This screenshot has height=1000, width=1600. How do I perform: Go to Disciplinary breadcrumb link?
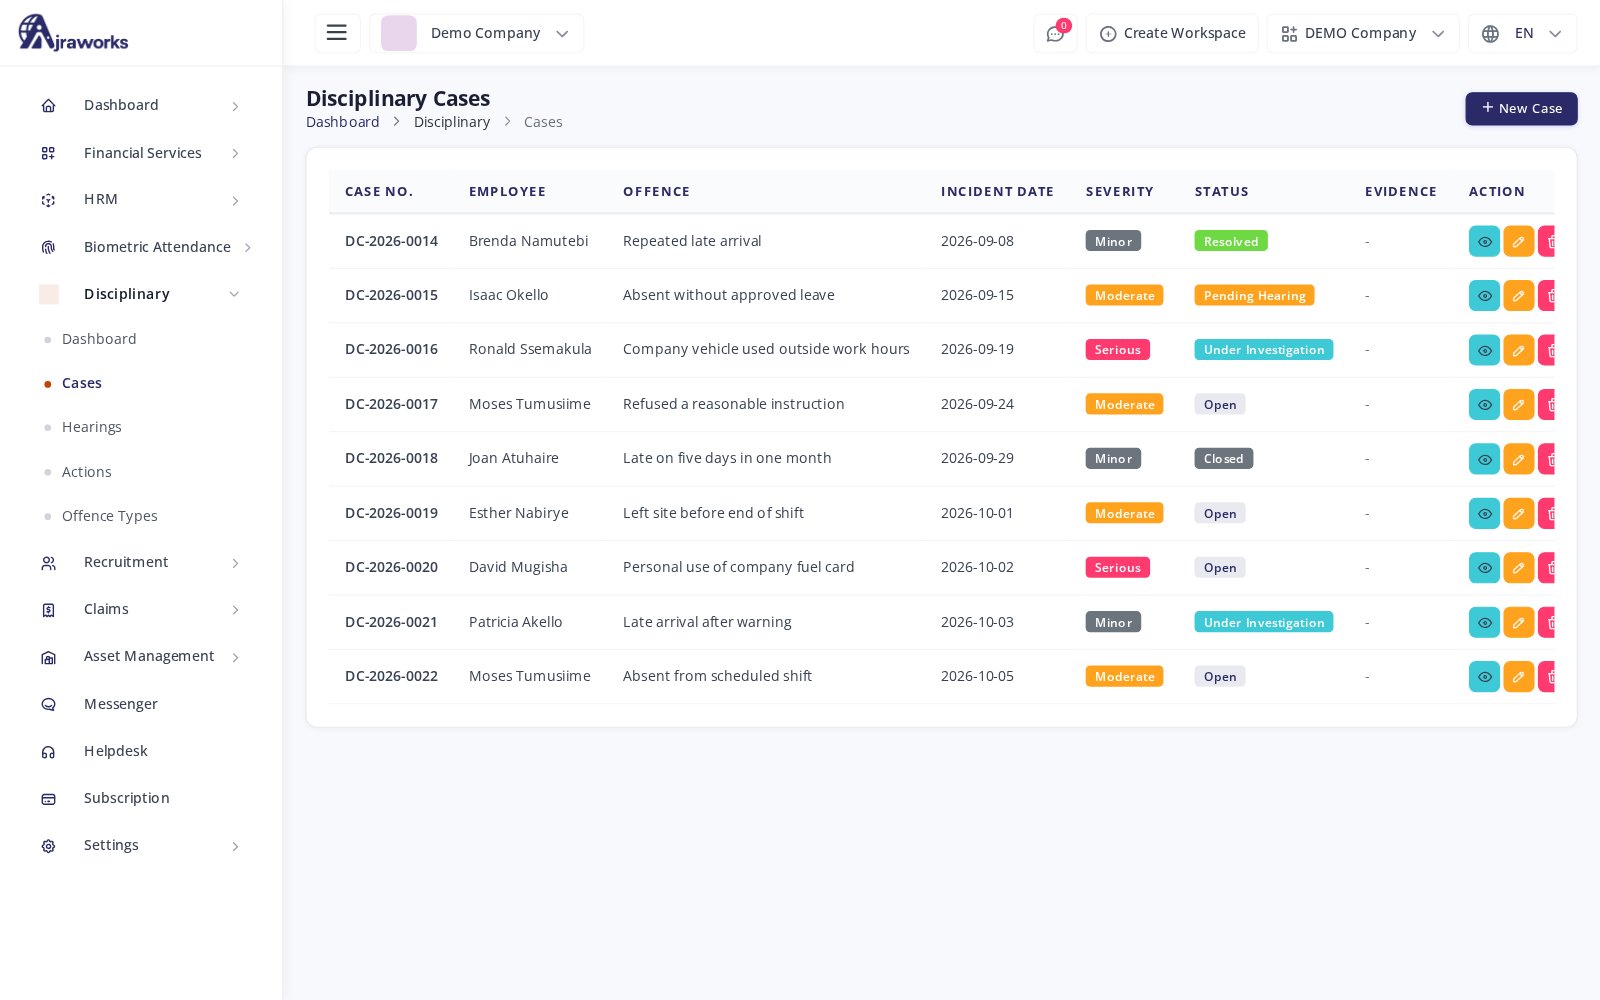[x=452, y=122]
